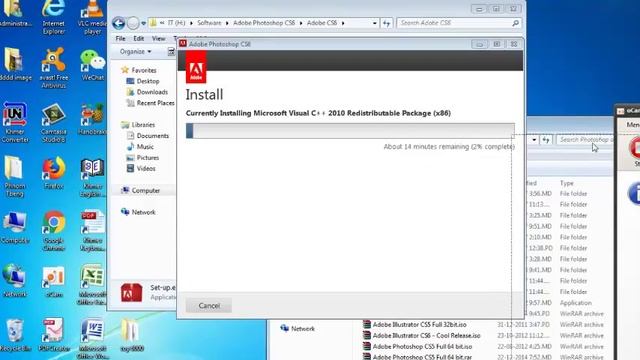Image resolution: width=640 pixels, height=360 pixels.
Task: Click the Adobe logo in installer
Action: tap(196, 67)
